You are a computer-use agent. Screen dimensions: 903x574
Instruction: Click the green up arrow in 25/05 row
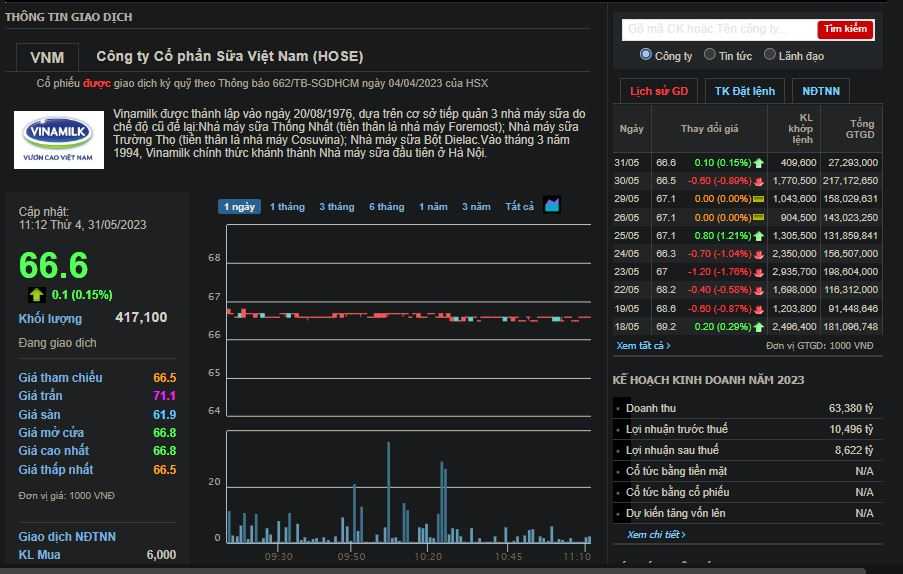click(x=759, y=236)
